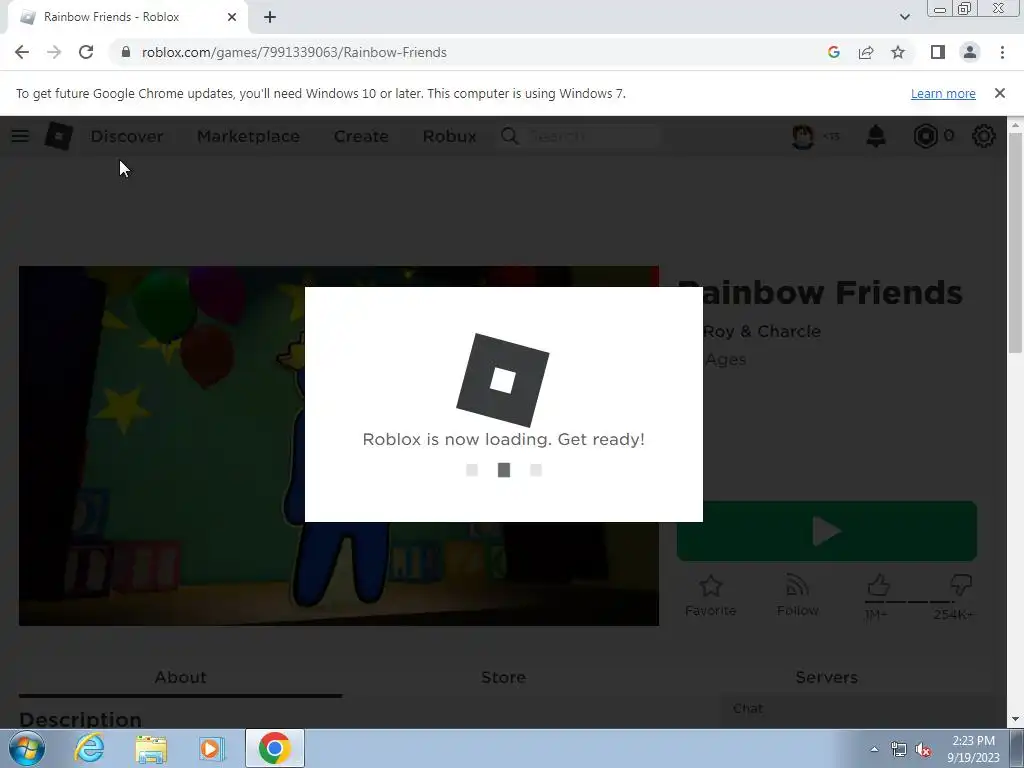Follow the Rainbow Friends game
Viewport: 1024px width, 768px height.
coord(797,596)
